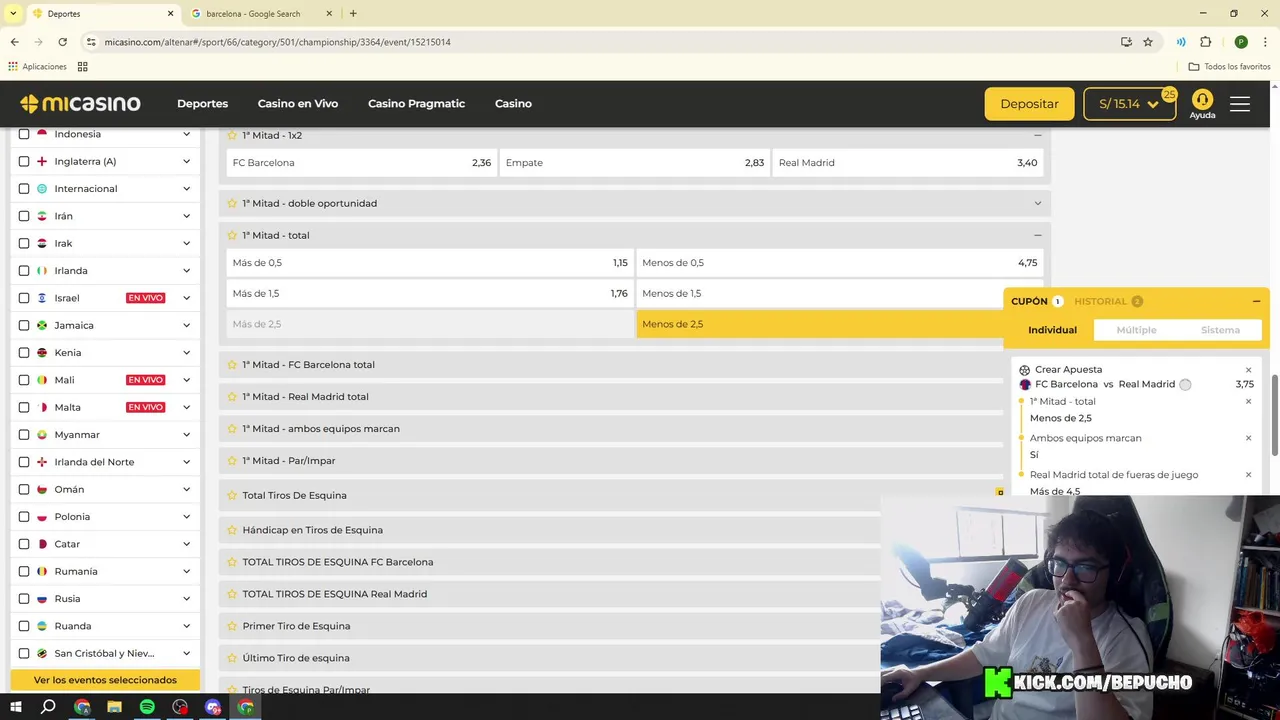The height and width of the screenshot is (720, 1280).
Task: Tick the Irlanda checkbox
Action: pos(24,271)
